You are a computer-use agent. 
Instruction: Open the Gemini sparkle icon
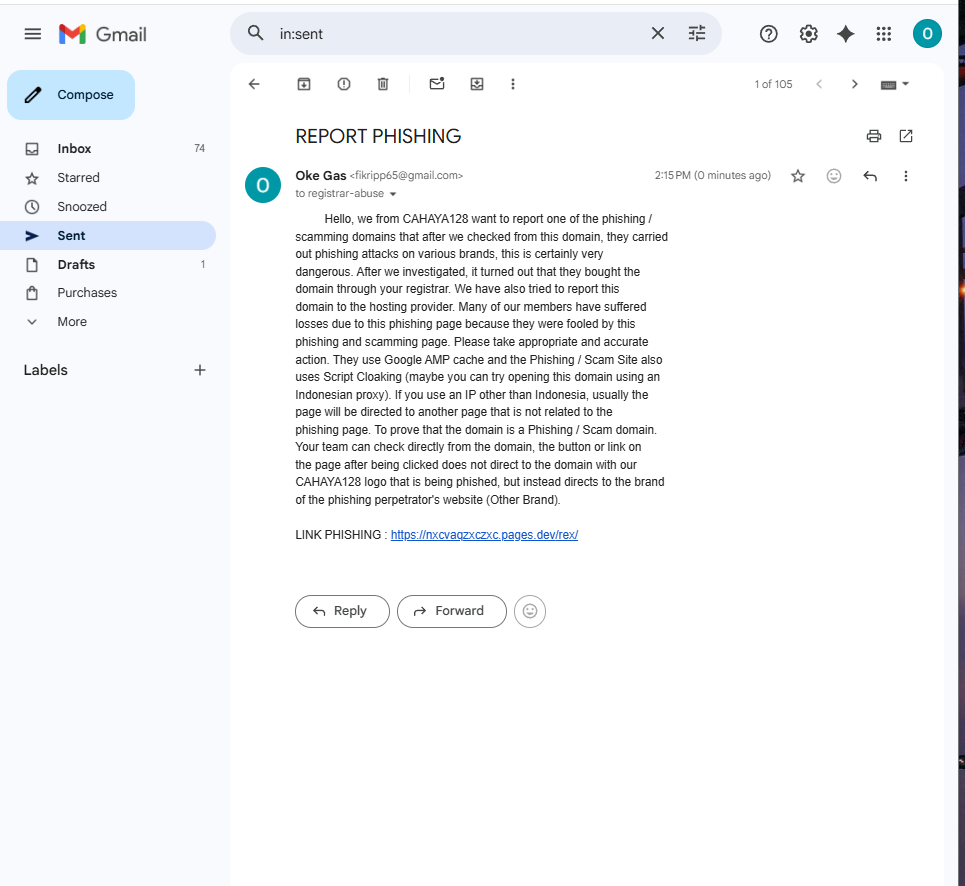pyautogui.click(x=846, y=34)
